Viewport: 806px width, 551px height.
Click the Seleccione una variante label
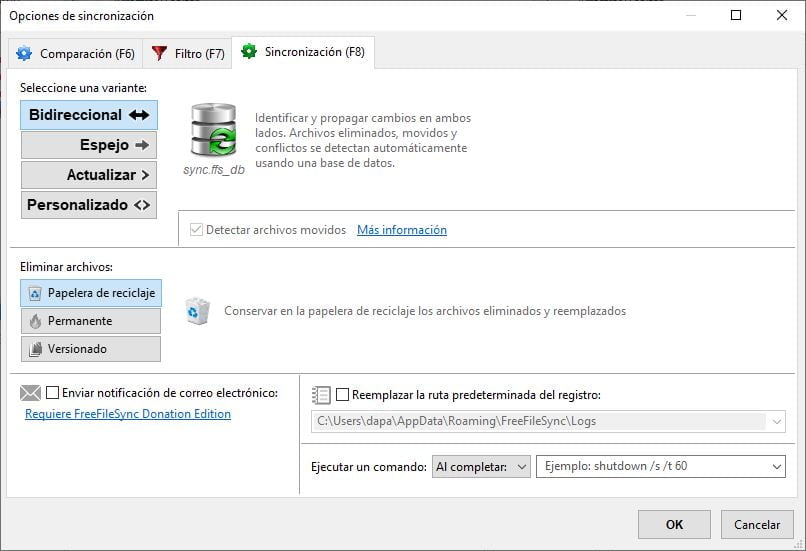[83, 88]
